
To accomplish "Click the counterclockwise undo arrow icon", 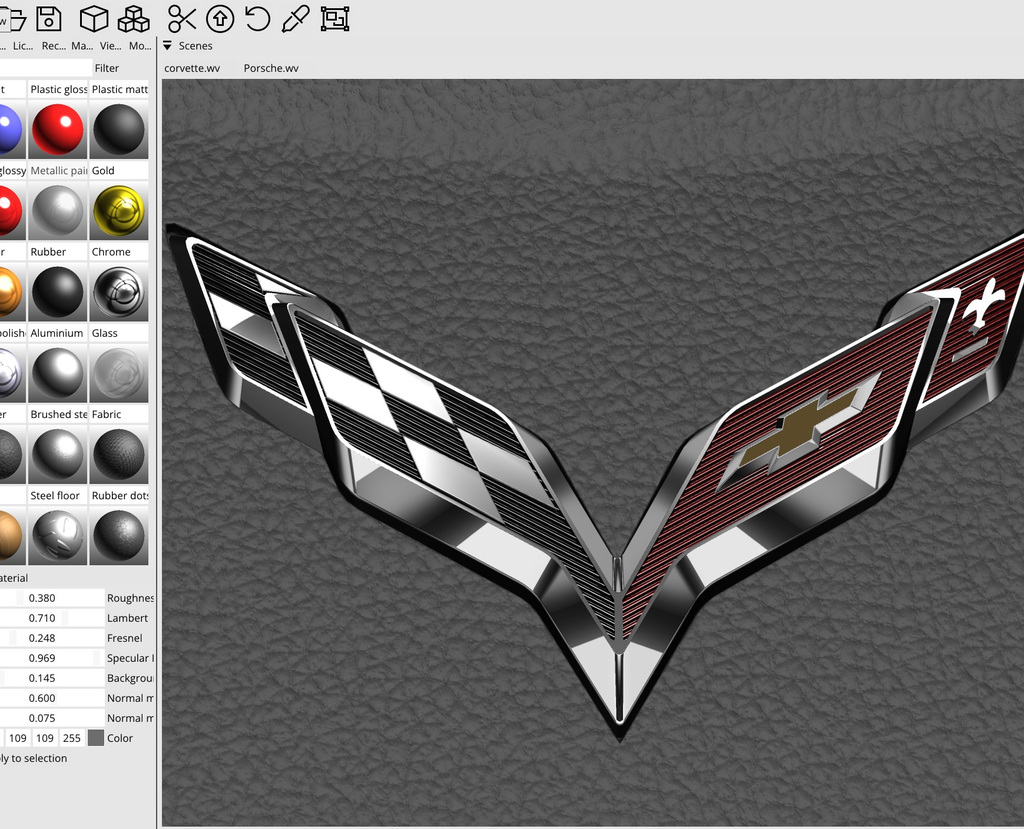I will pyautogui.click(x=257, y=18).
